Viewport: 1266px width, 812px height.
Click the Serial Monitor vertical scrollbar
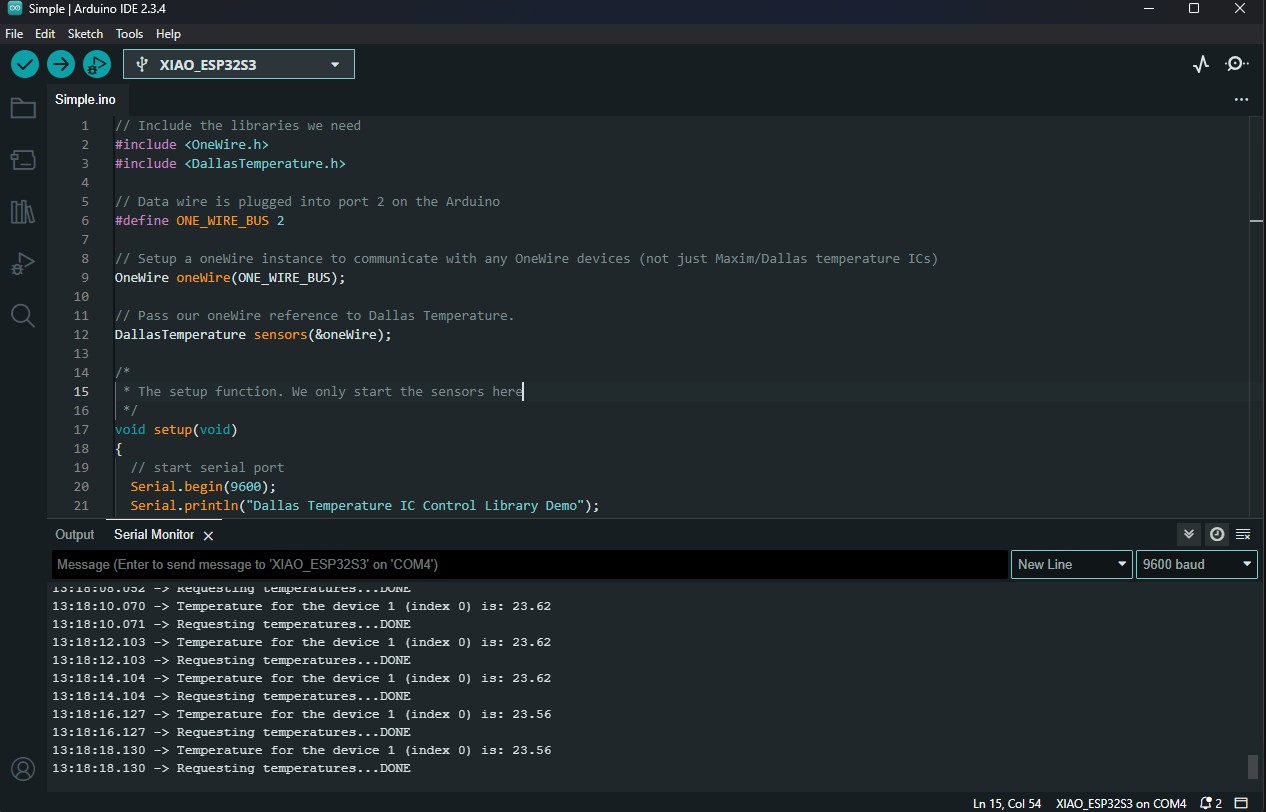1252,767
